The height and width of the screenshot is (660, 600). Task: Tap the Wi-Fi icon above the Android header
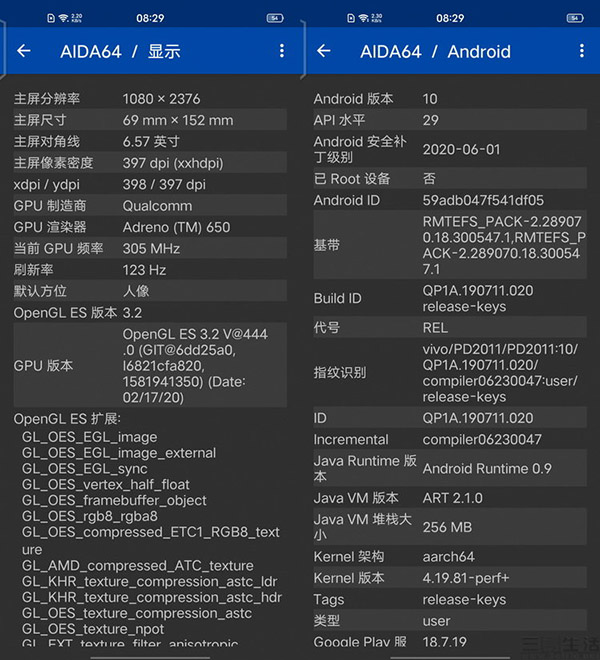click(x=362, y=18)
